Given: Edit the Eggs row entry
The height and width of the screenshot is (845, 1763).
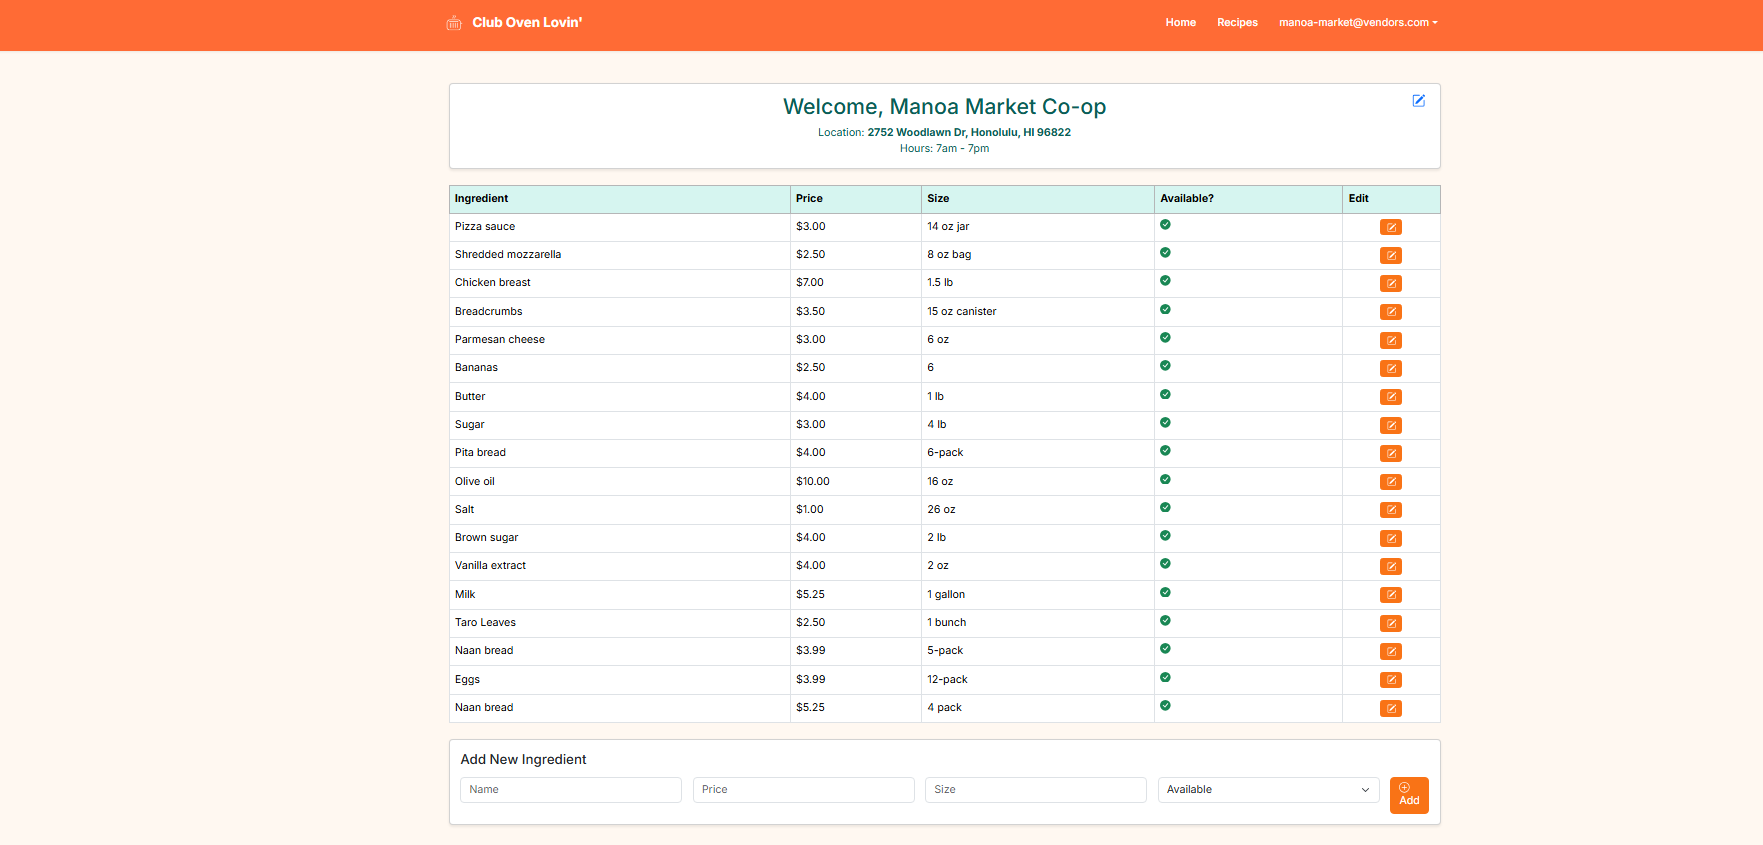Looking at the screenshot, I should tap(1390, 680).
